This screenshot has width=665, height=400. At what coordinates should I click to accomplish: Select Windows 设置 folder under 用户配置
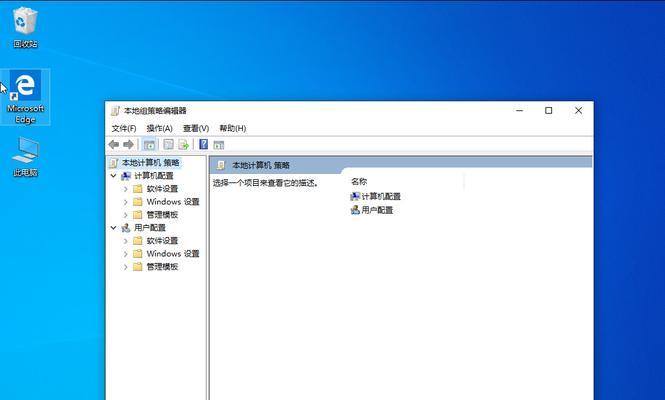pyautogui.click(x=166, y=254)
